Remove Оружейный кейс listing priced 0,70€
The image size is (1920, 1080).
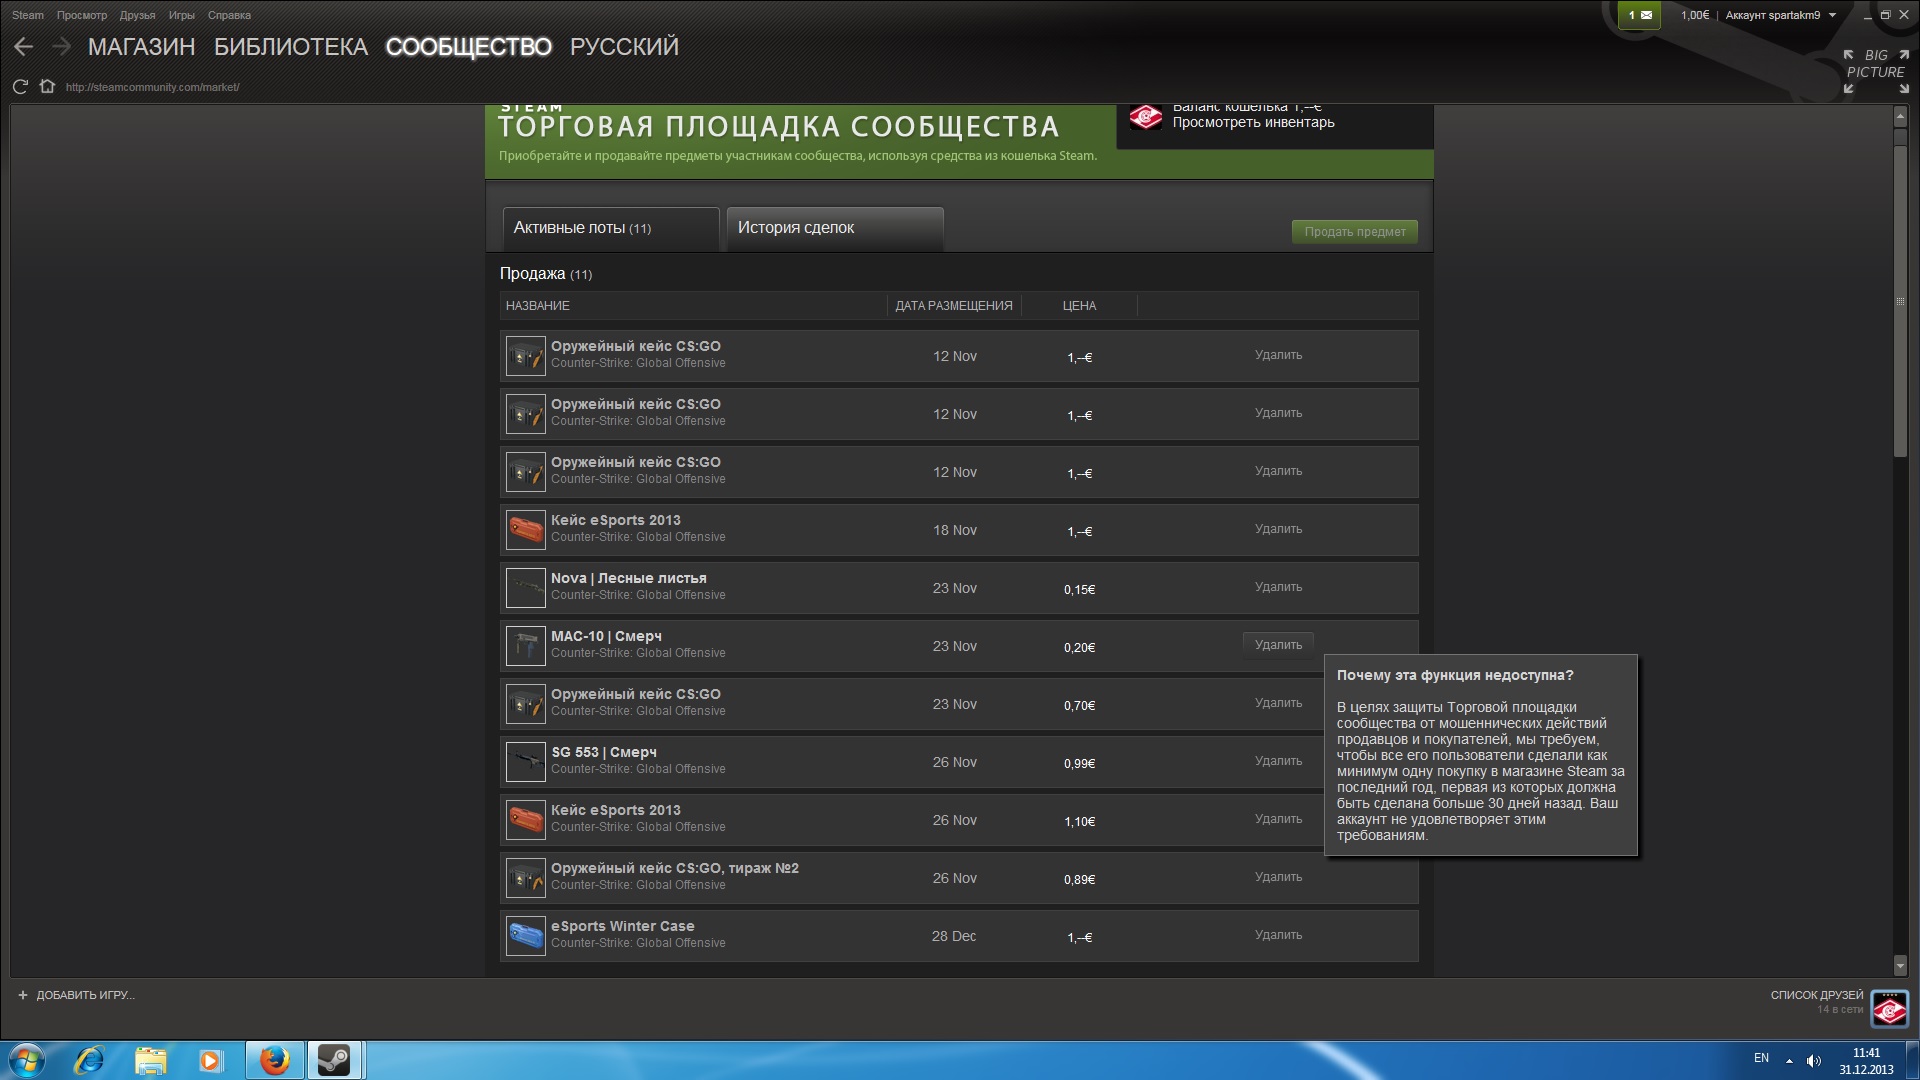click(1278, 703)
